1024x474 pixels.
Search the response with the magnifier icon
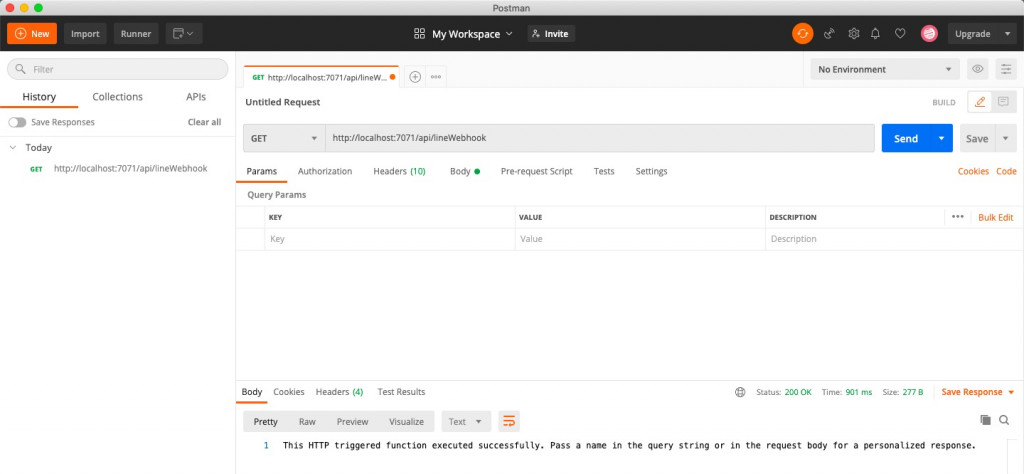(1004, 420)
